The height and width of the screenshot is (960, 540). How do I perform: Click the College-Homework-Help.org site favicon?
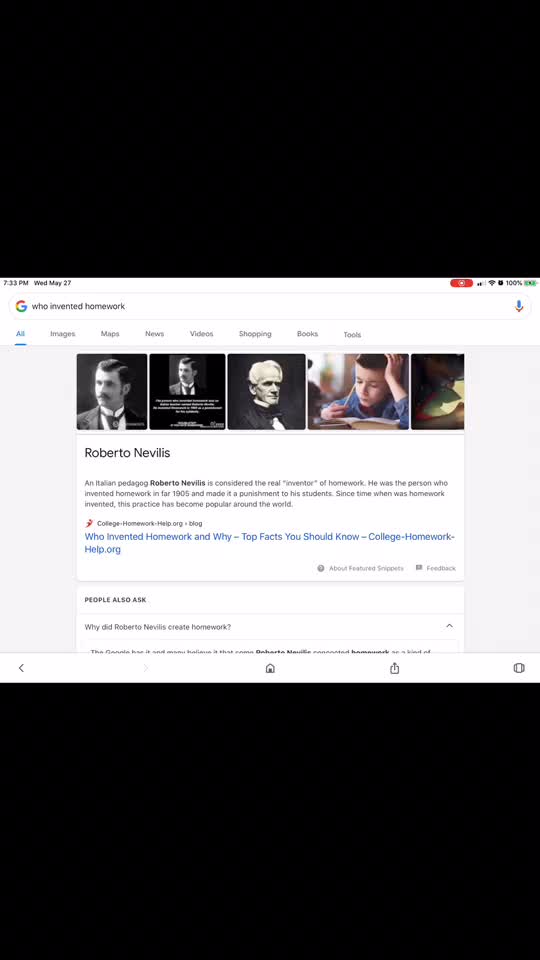pos(89,523)
